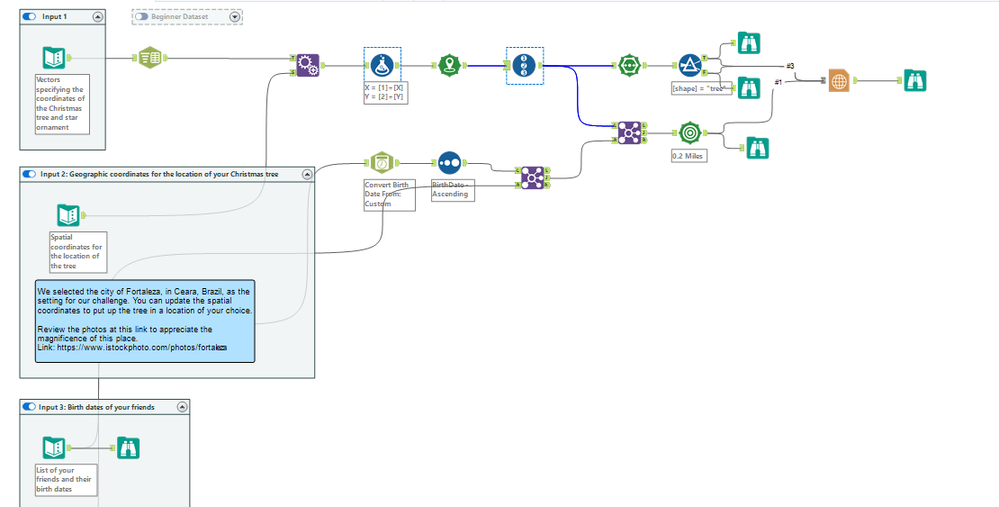Enable the Beginner Dataset container toggle
Screen dimensions: 999x507
(141, 17)
